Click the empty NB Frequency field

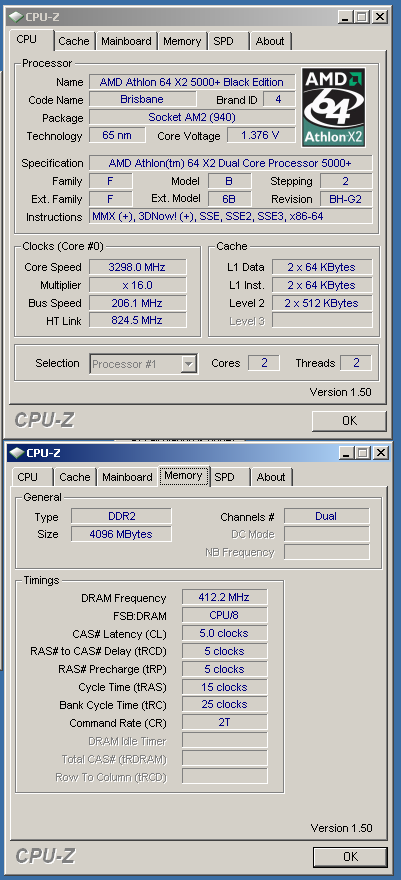pos(326,552)
